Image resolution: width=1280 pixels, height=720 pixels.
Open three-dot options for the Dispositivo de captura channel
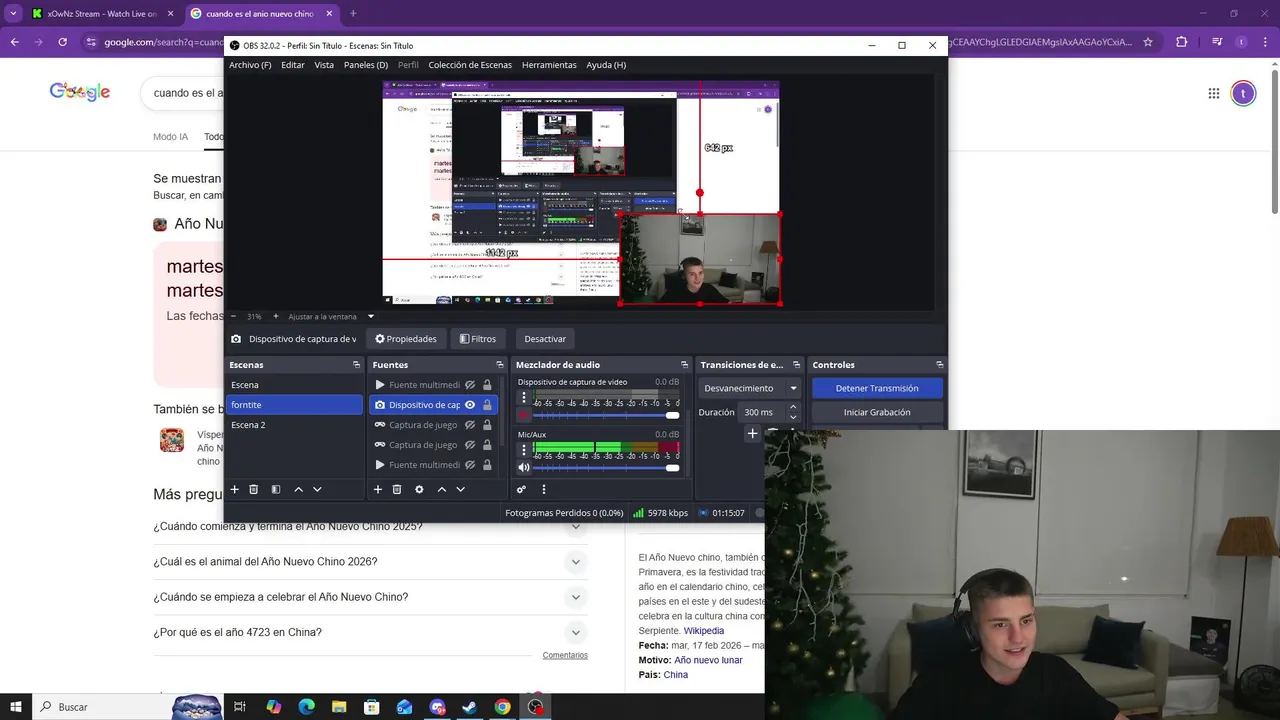point(523,397)
